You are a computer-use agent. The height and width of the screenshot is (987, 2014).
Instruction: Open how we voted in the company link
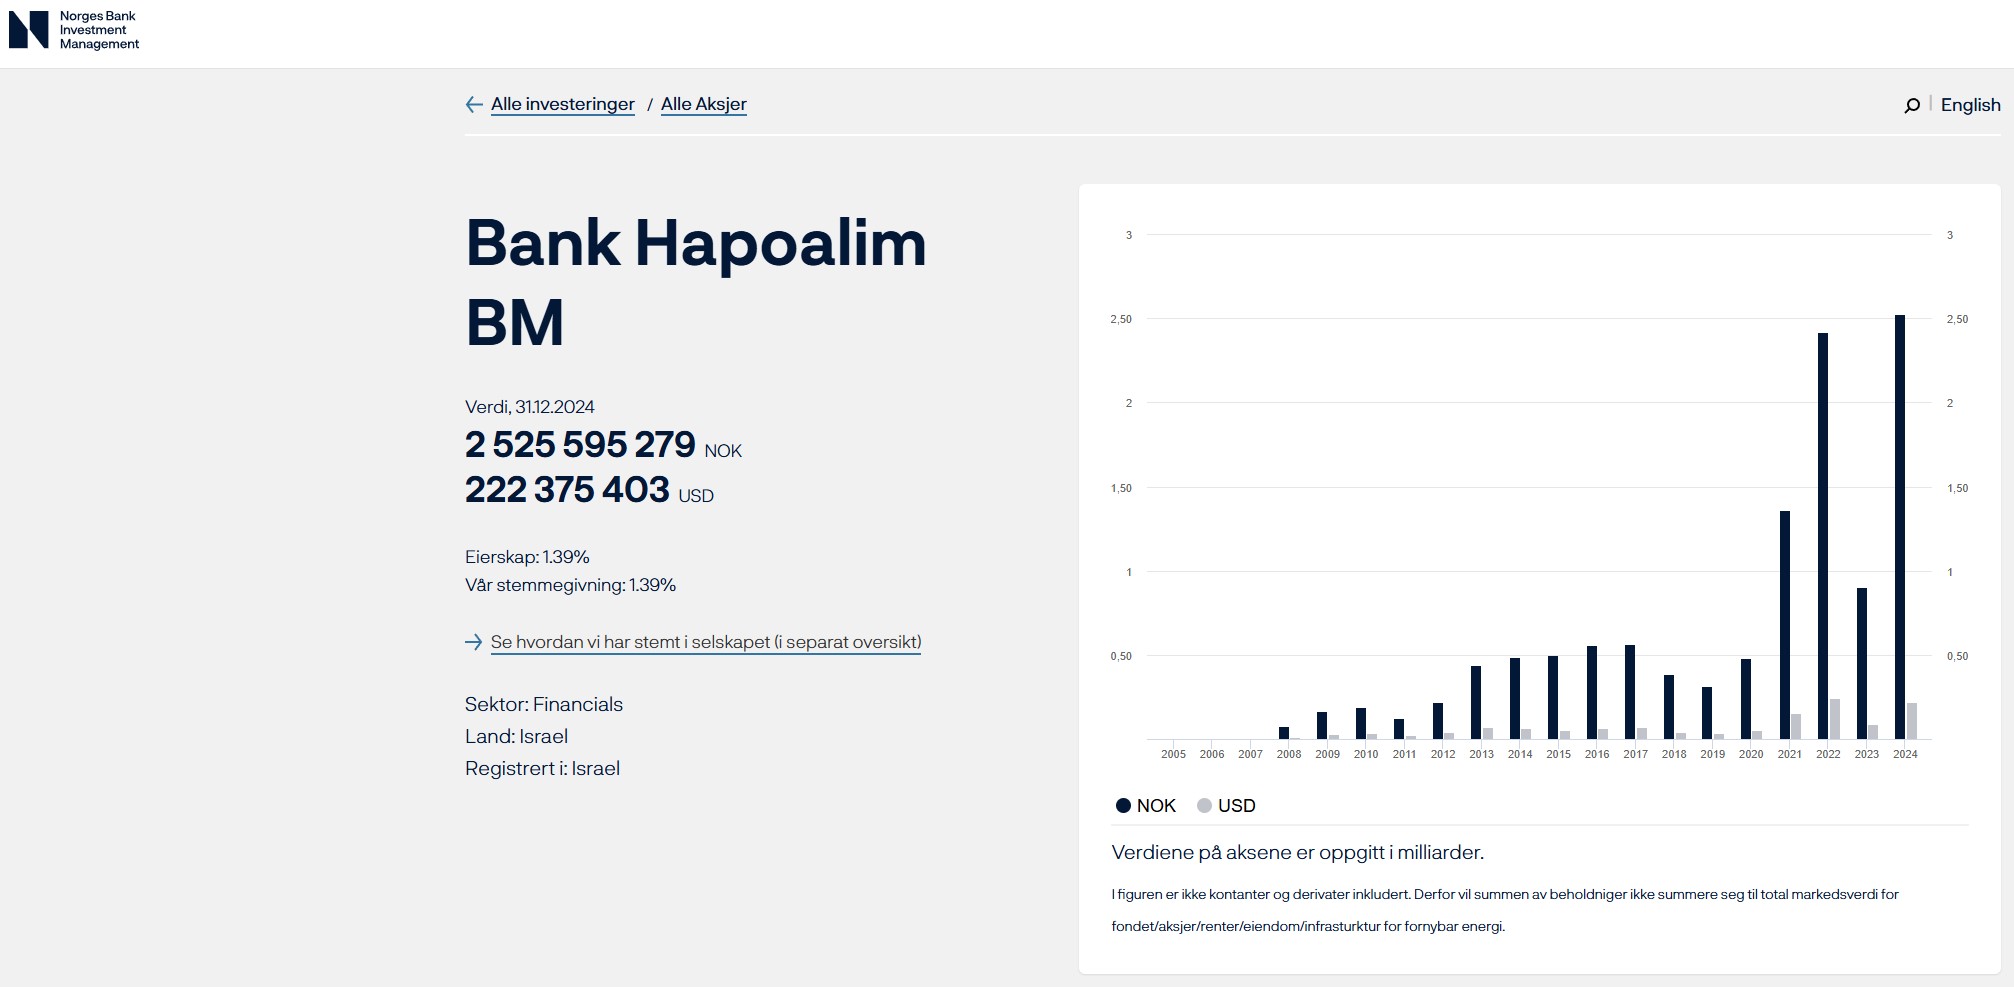pyautogui.click(x=705, y=642)
